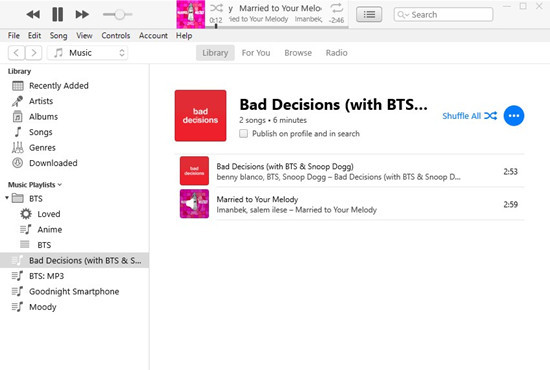Open the Help menu
Viewport: 550px width, 370px height.
point(184,35)
